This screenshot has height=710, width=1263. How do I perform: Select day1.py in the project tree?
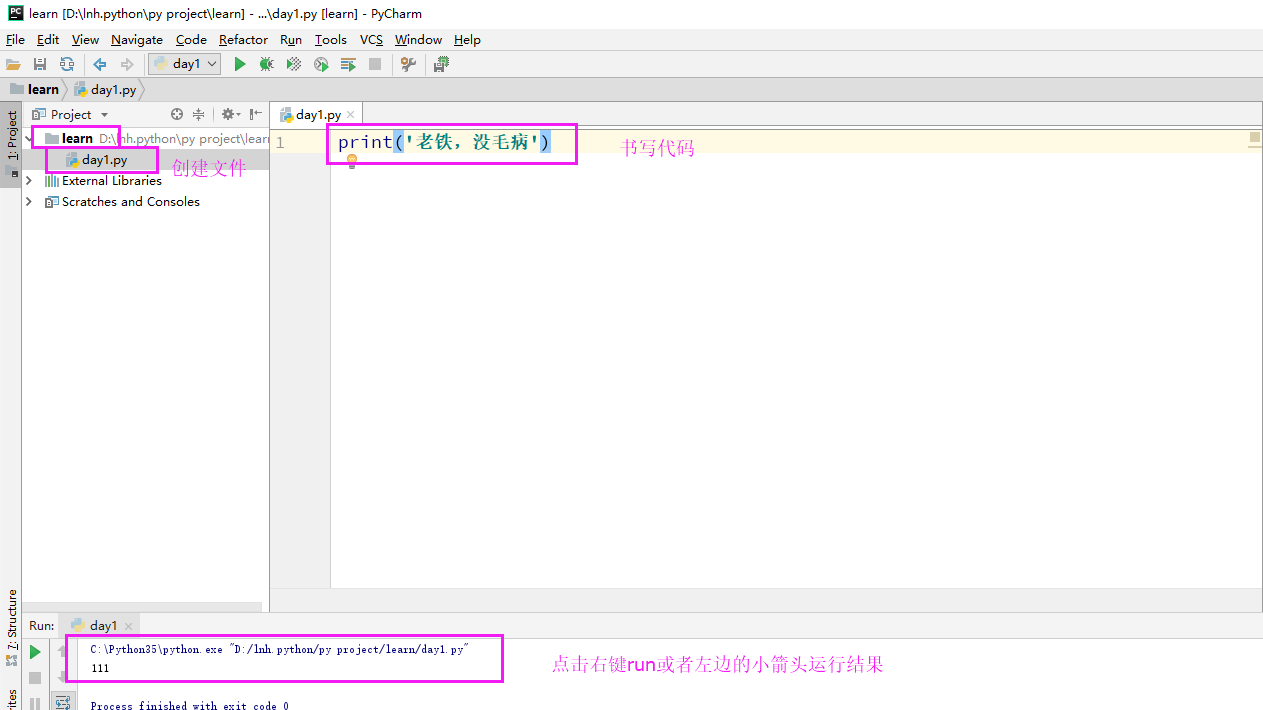104,160
